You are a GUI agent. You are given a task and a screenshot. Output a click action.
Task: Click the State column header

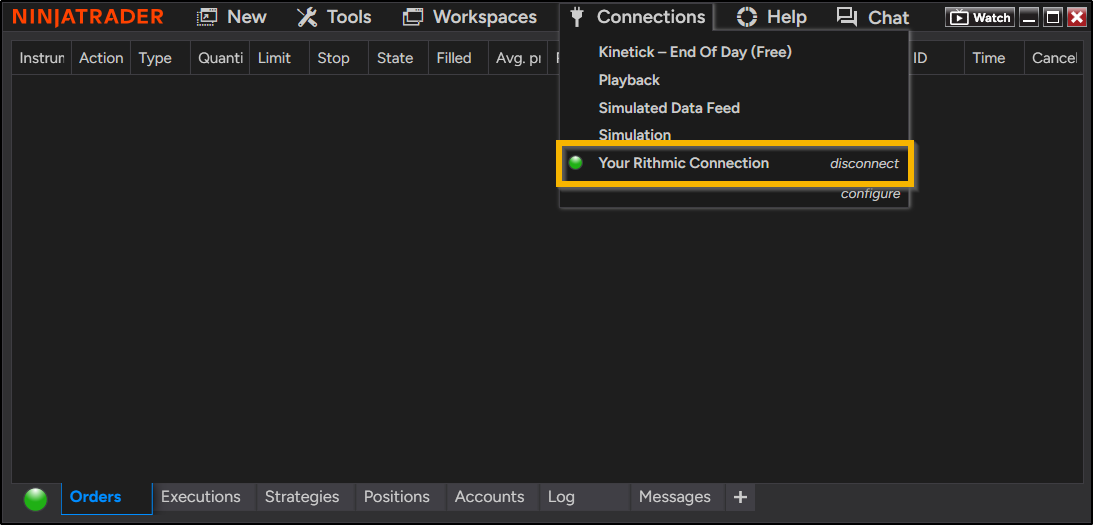pyautogui.click(x=399, y=58)
